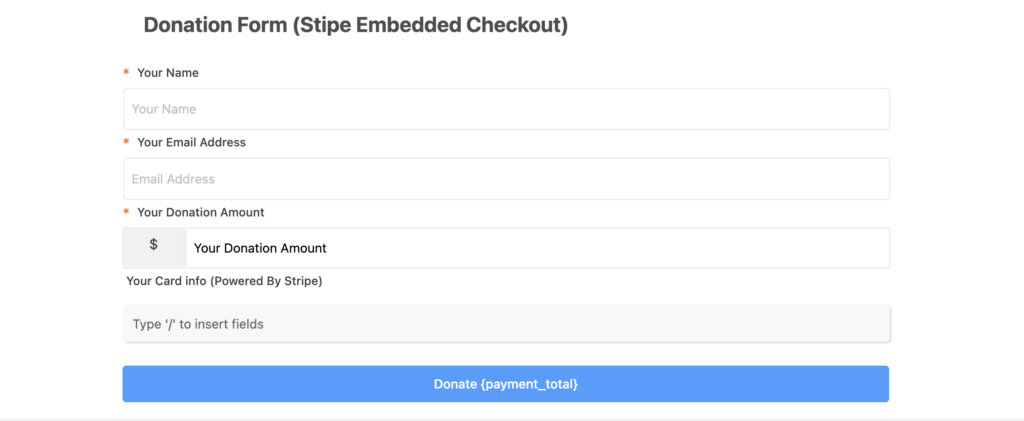This screenshot has height=421, width=1024.
Task: Focus the Email Address input field
Action: point(506,179)
